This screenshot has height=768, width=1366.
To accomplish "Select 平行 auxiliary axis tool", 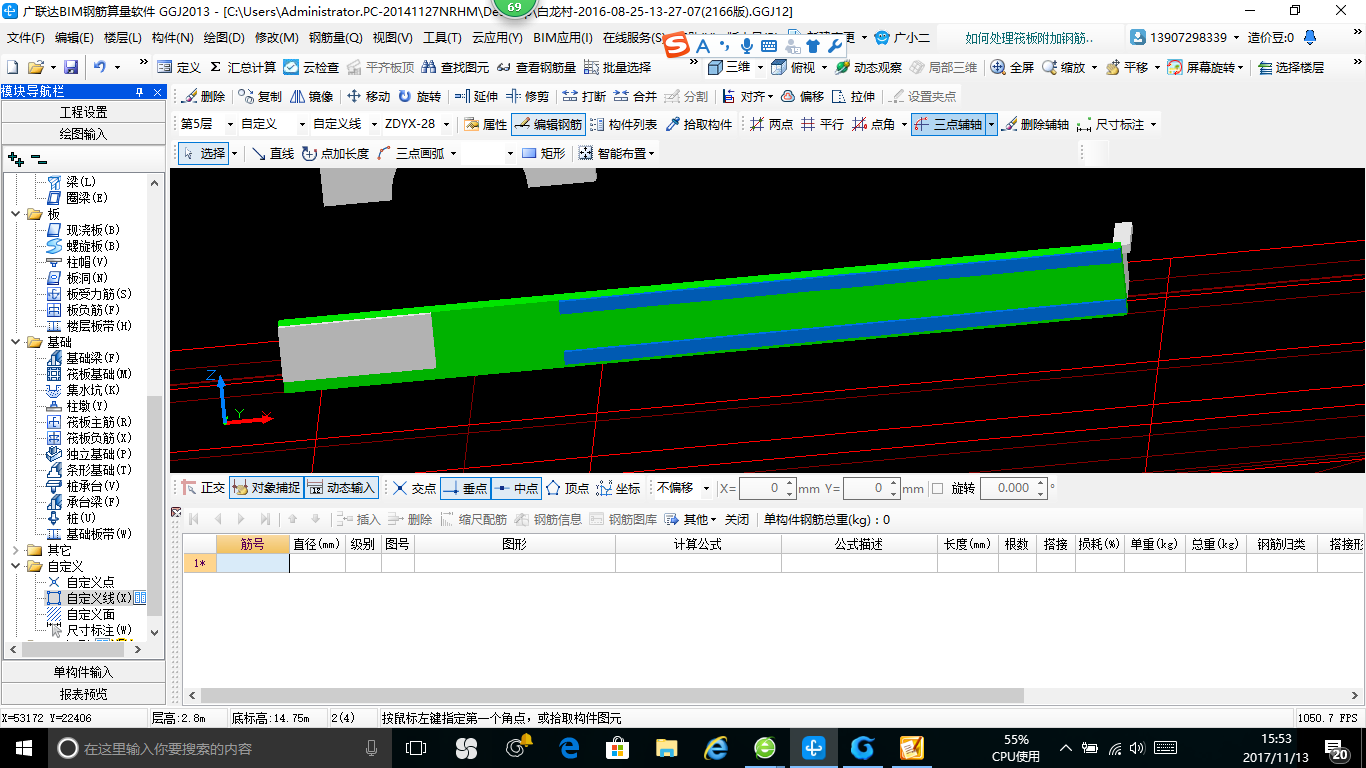I will point(823,125).
